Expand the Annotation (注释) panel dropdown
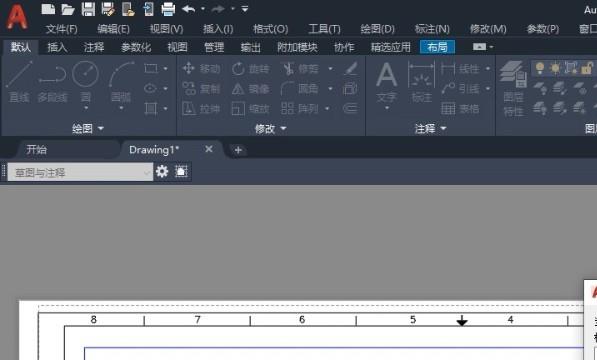597x360 pixels. [430, 129]
